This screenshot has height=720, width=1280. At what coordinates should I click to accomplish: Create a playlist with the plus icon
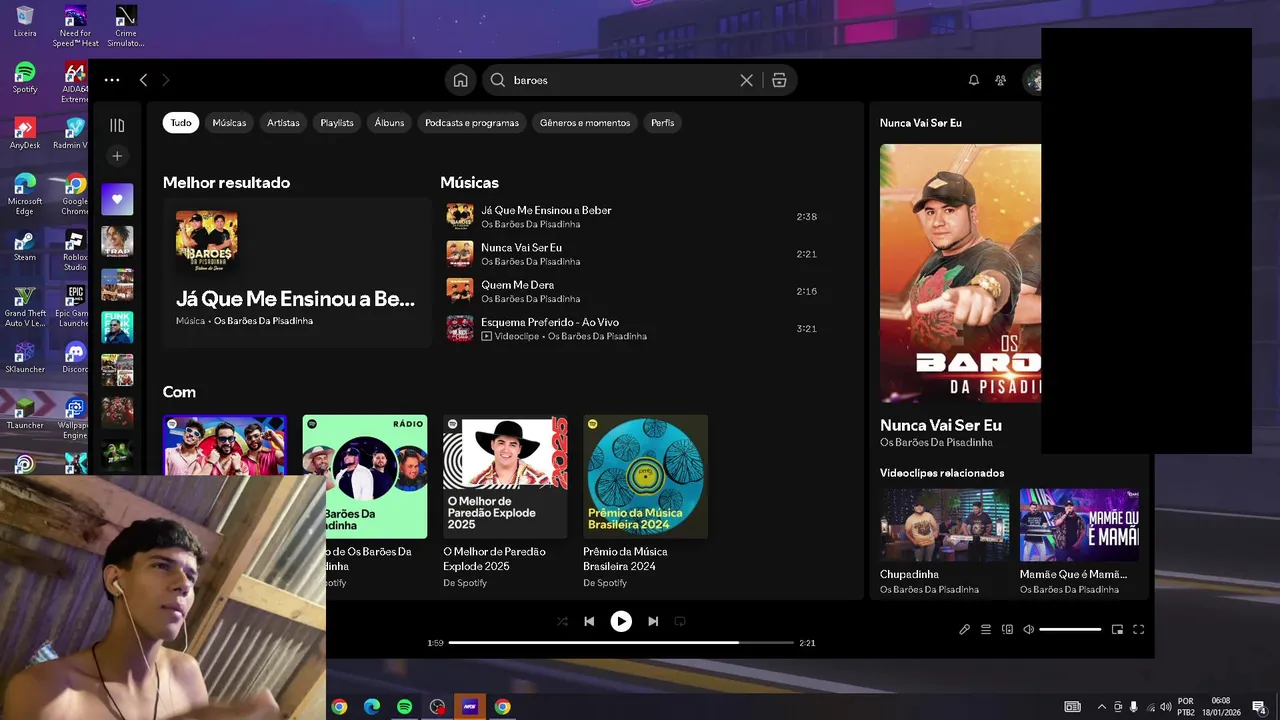117,156
